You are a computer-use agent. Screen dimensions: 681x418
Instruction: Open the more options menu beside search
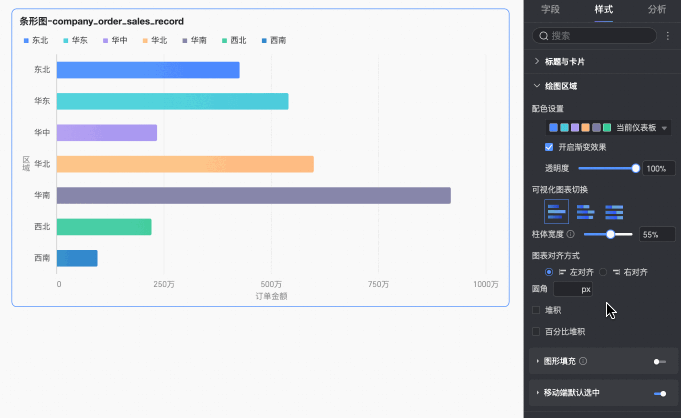pos(668,36)
